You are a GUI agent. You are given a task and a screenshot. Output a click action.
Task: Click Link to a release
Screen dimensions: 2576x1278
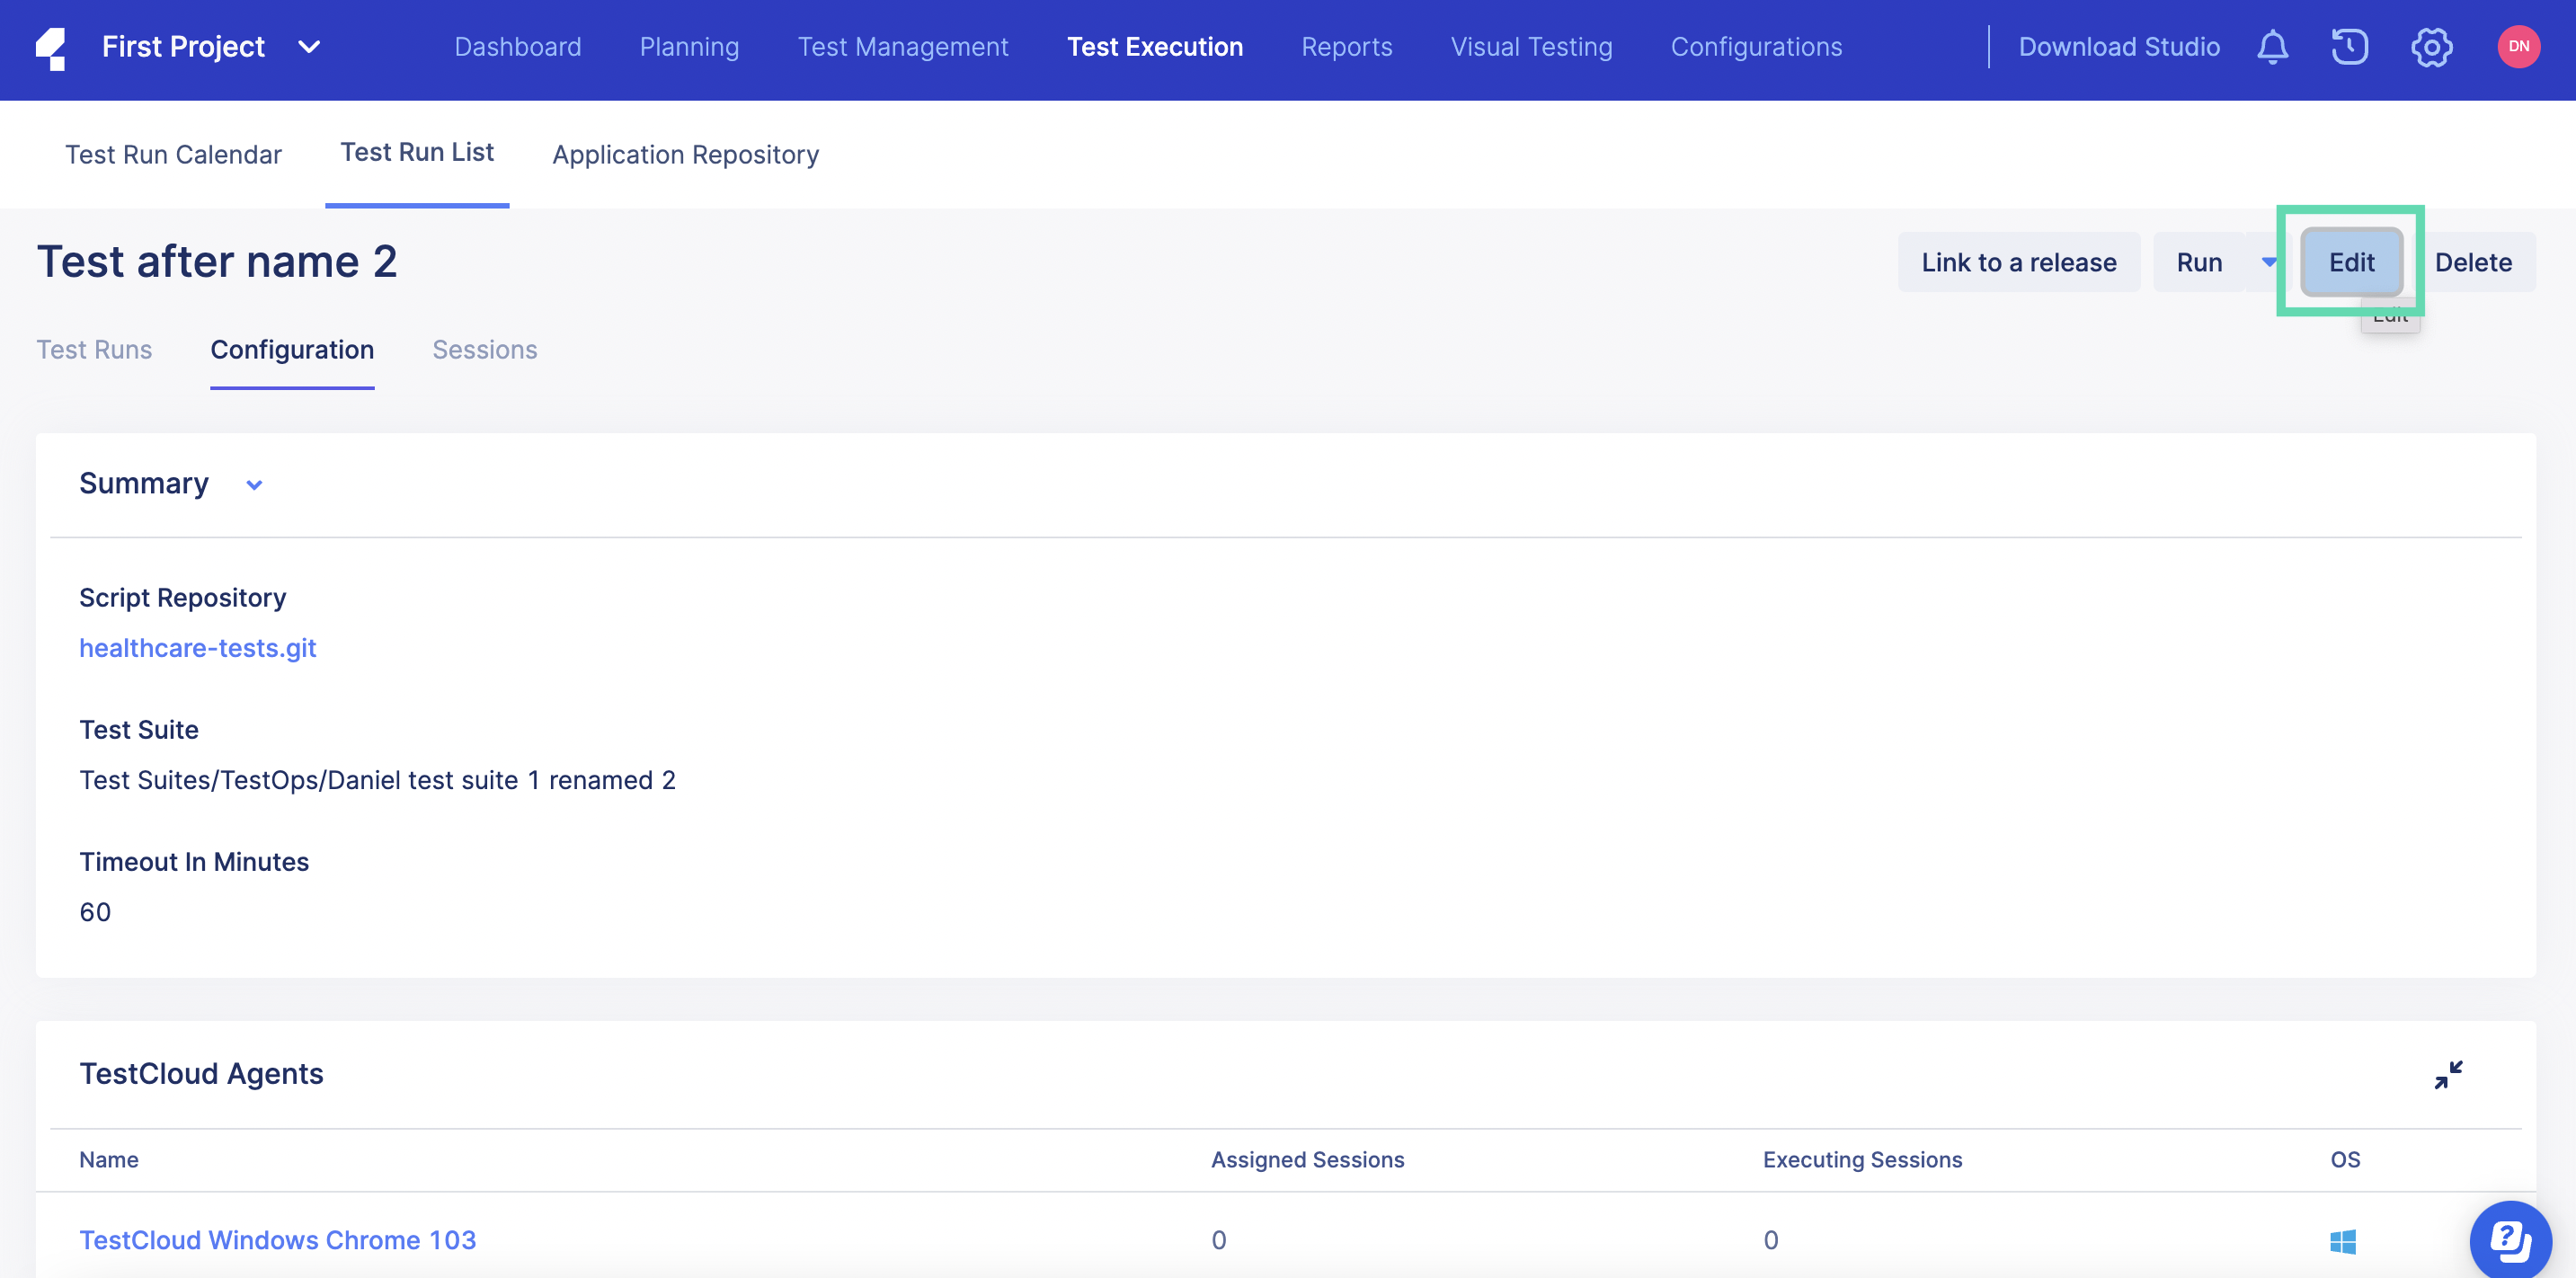point(2018,262)
